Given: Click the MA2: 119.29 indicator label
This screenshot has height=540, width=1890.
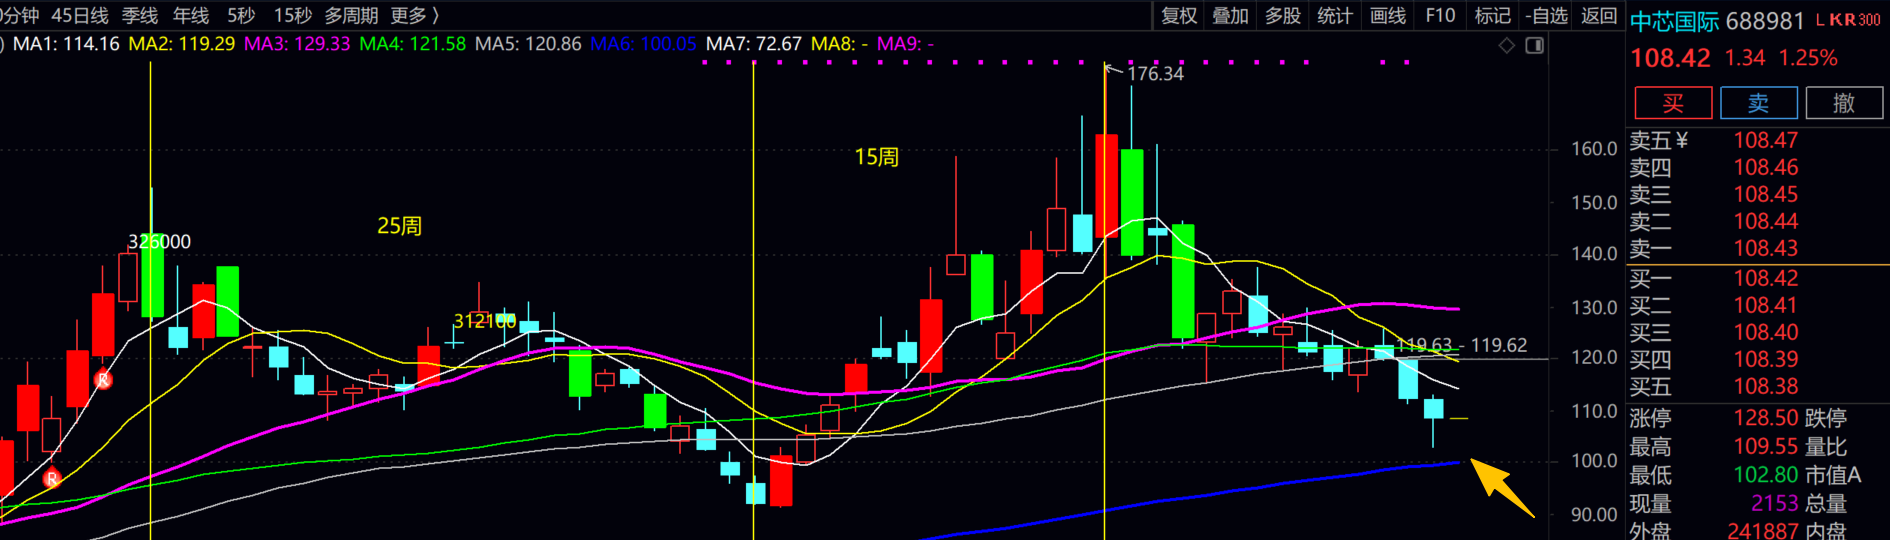Looking at the screenshot, I should coord(182,44).
